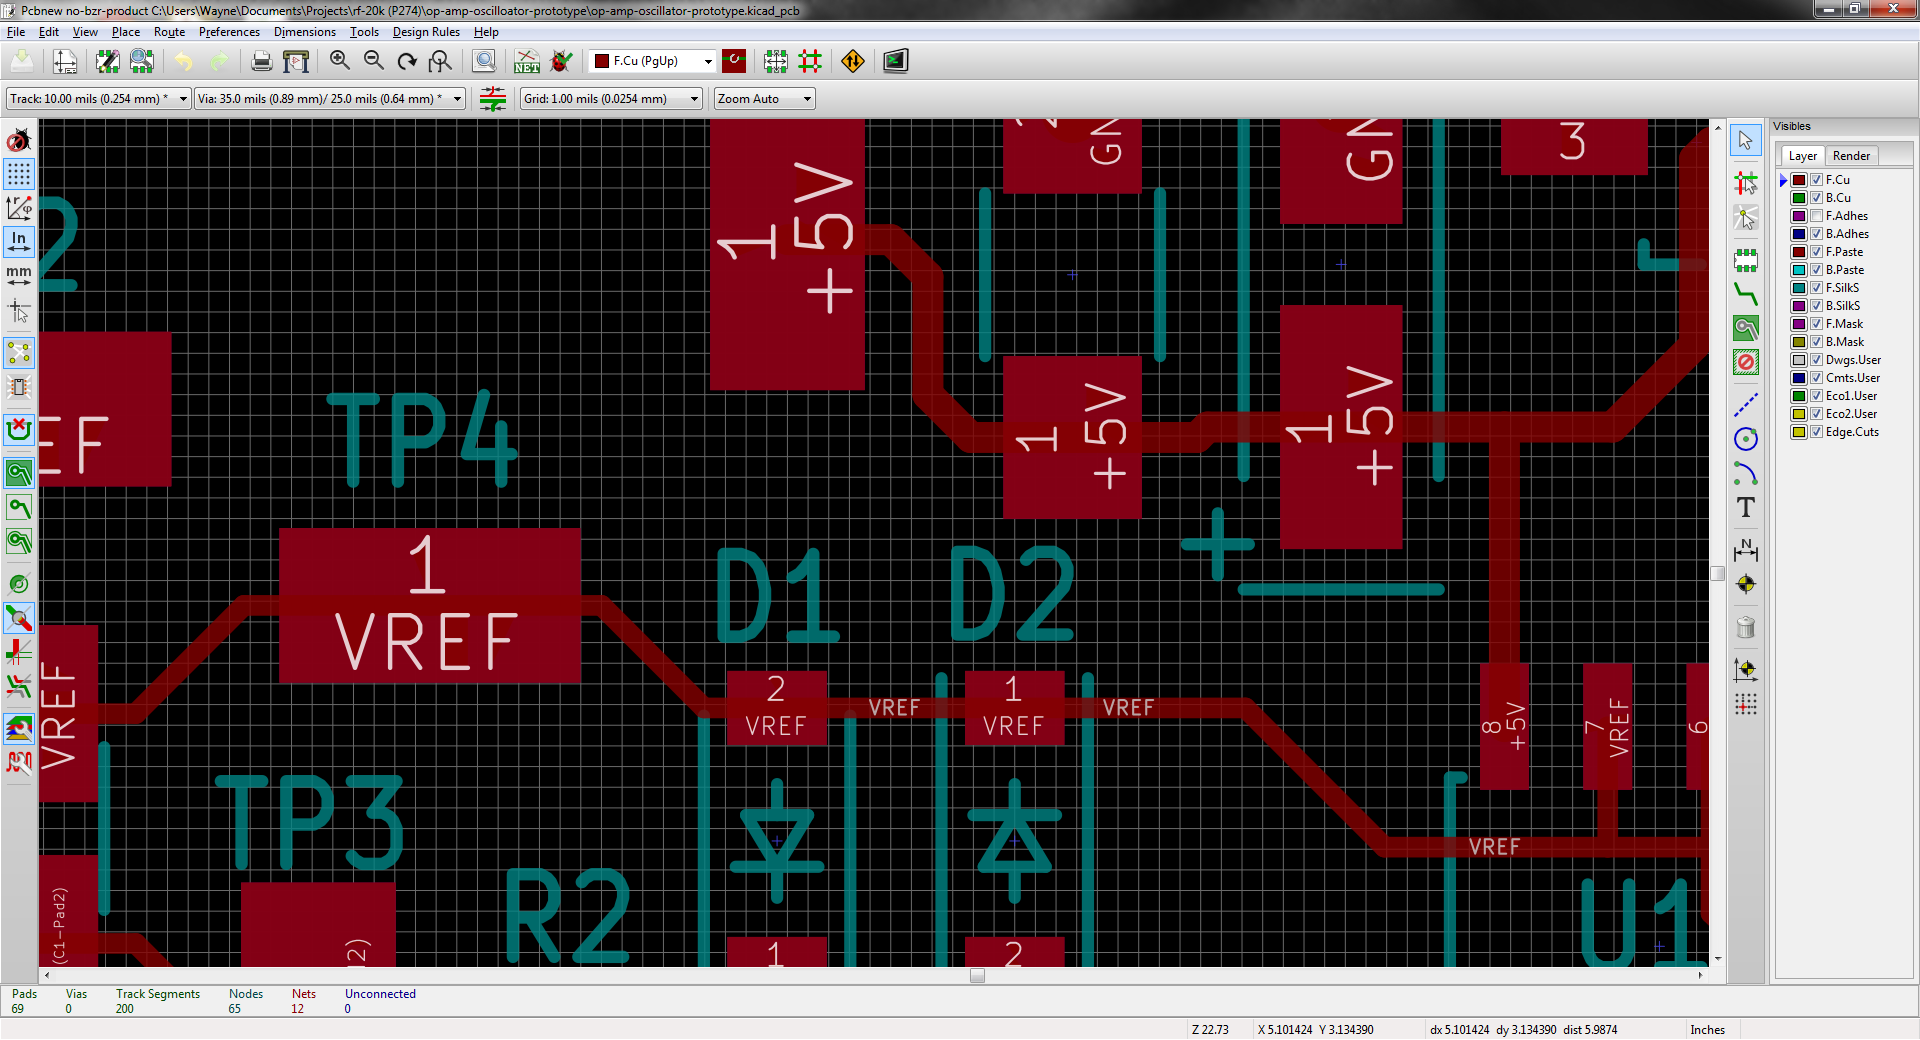Uncheck the Edge.Cuts layer visibility

pyautogui.click(x=1817, y=432)
